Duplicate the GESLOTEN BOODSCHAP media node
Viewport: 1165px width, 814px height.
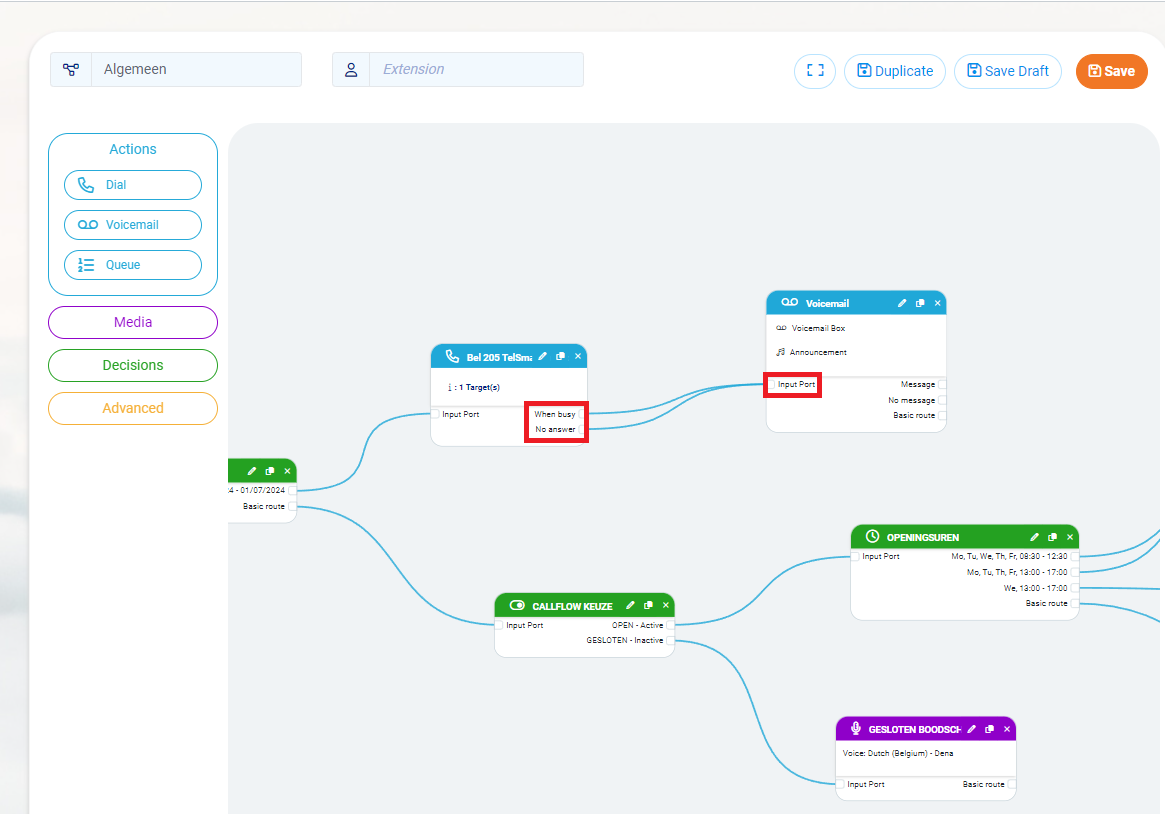click(989, 729)
